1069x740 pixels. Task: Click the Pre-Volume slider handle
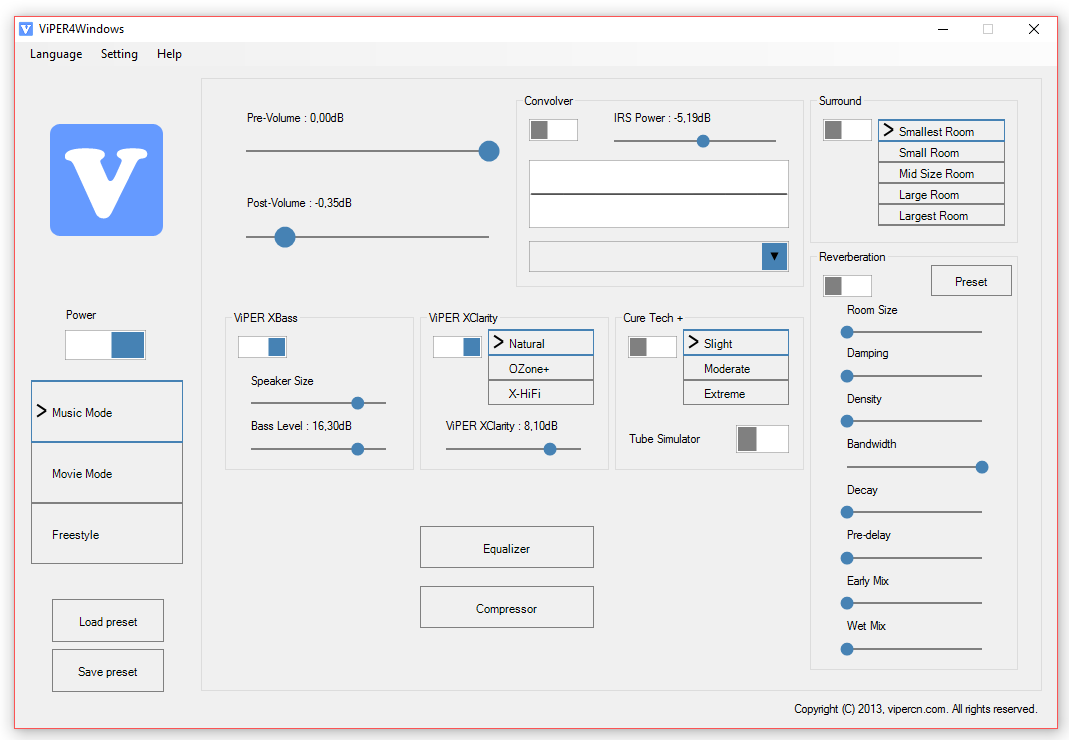(489, 151)
